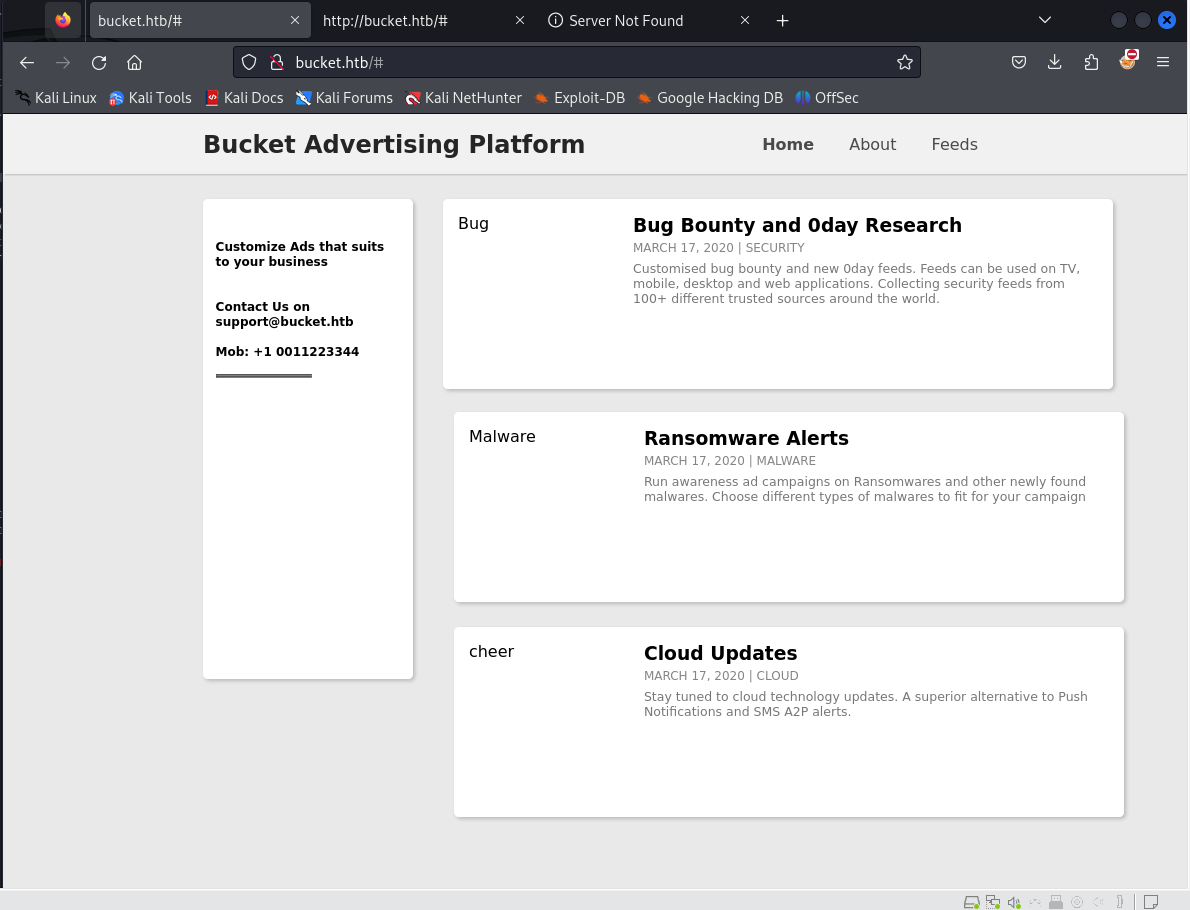1190x910 pixels.
Task: Open the Google Hacking DB bookmark
Action: click(710, 98)
